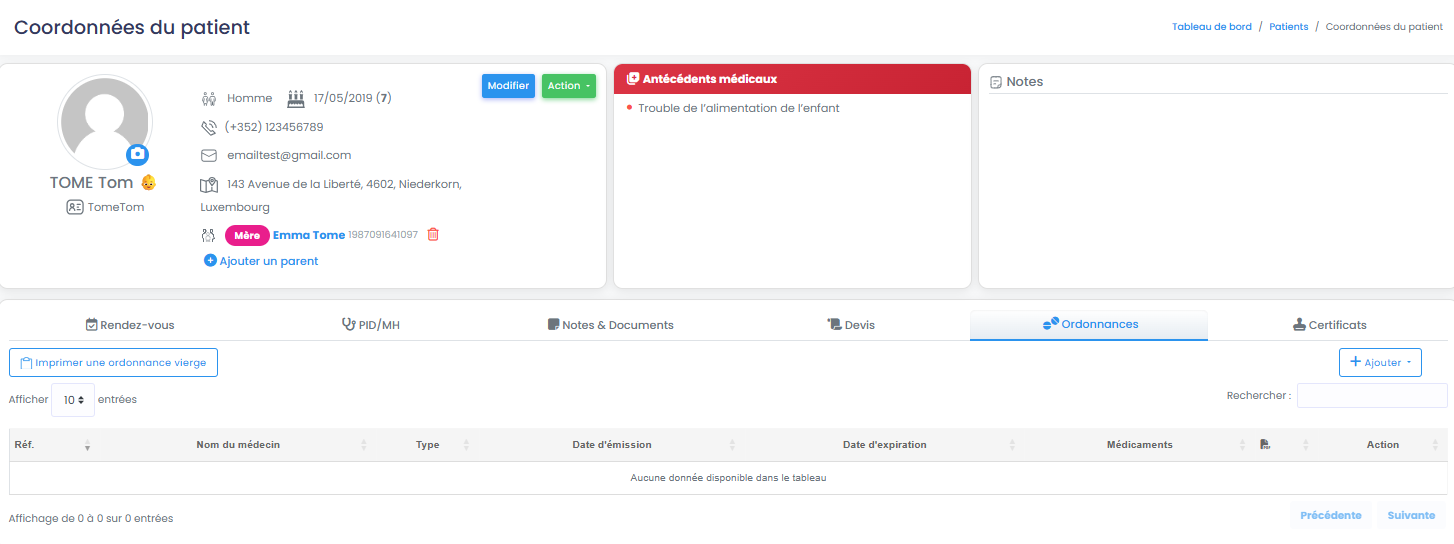Sort table by Nom du médecin
1454x544 pixels.
click(238, 445)
